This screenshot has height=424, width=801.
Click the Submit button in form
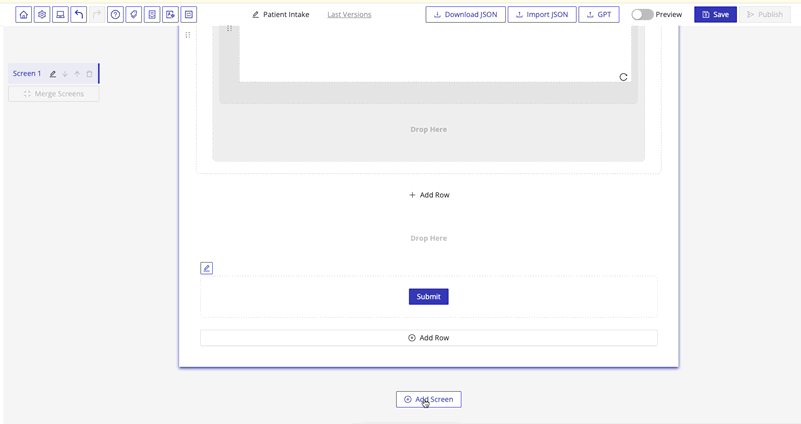428,297
